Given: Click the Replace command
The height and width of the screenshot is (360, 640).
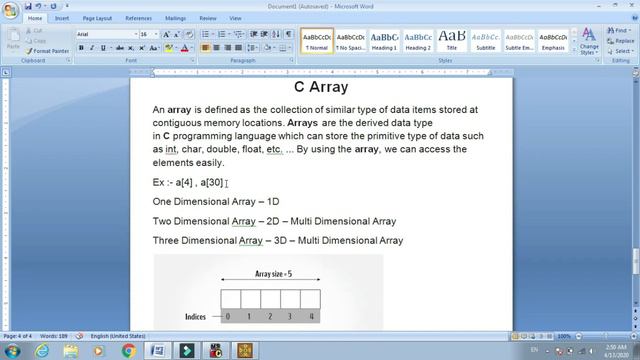Looking at the screenshot, I should [x=620, y=41].
